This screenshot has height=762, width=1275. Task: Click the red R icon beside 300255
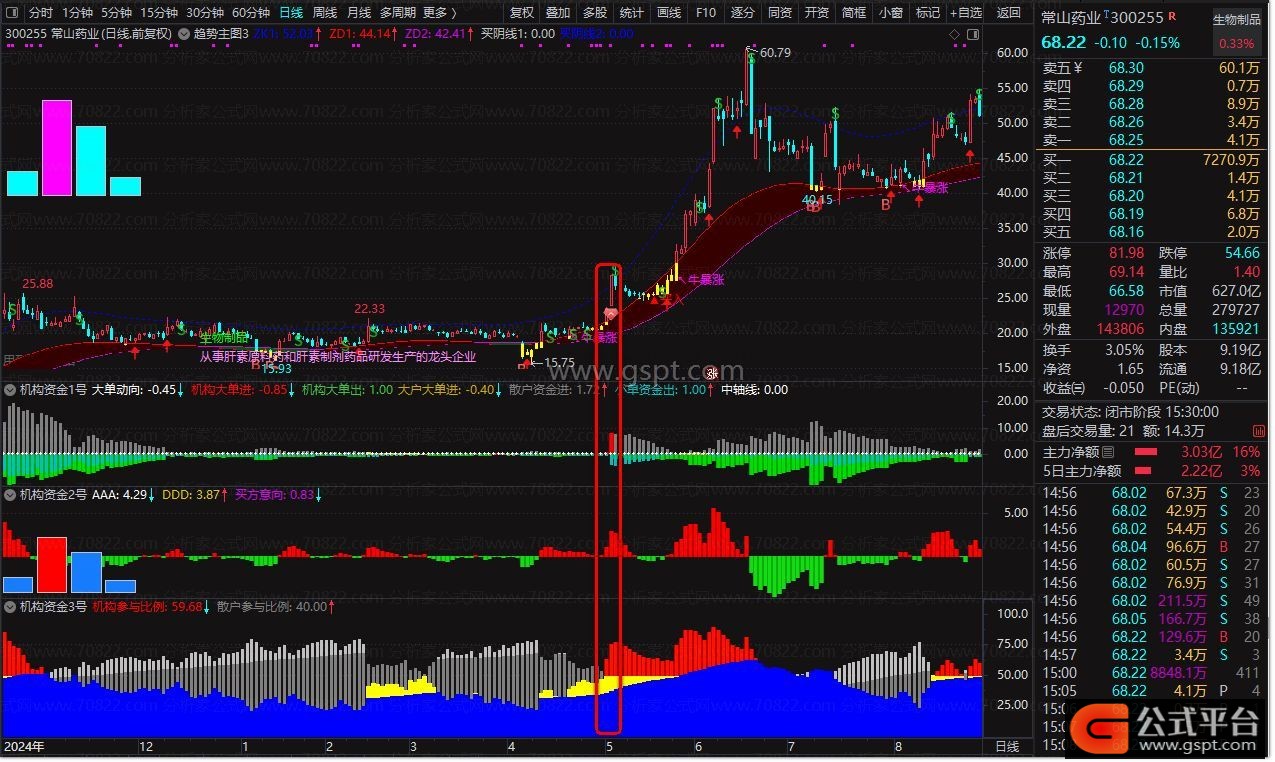tap(1173, 17)
